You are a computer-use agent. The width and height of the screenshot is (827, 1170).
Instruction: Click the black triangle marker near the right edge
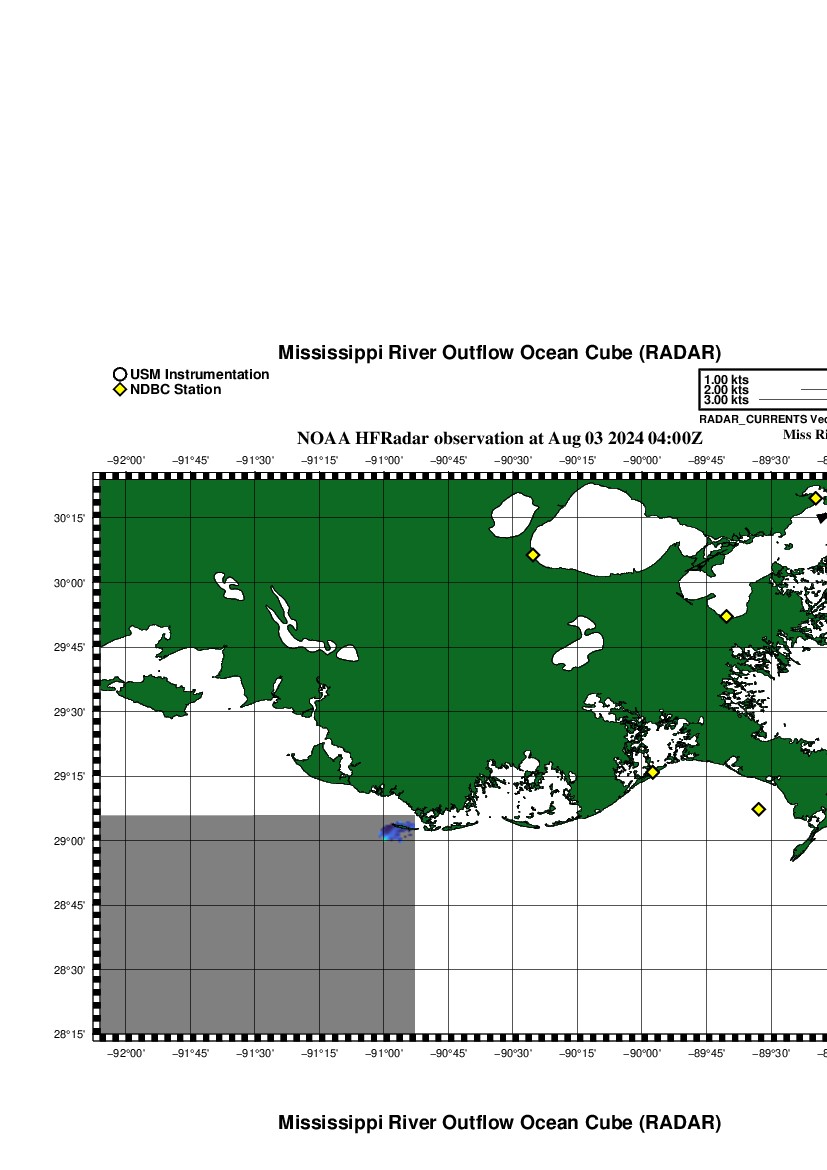click(822, 518)
